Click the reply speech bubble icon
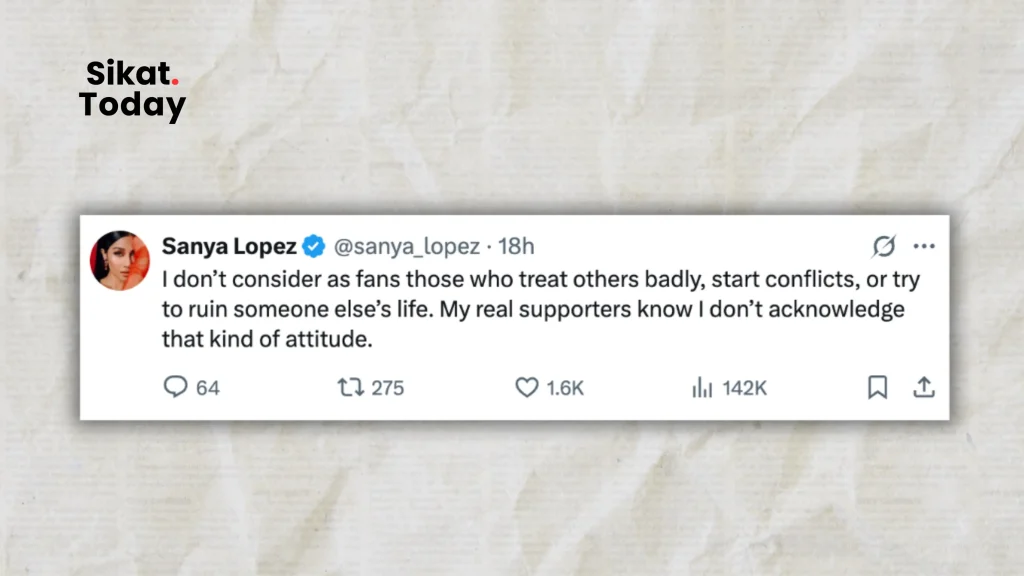The height and width of the screenshot is (576, 1024). click(x=175, y=387)
